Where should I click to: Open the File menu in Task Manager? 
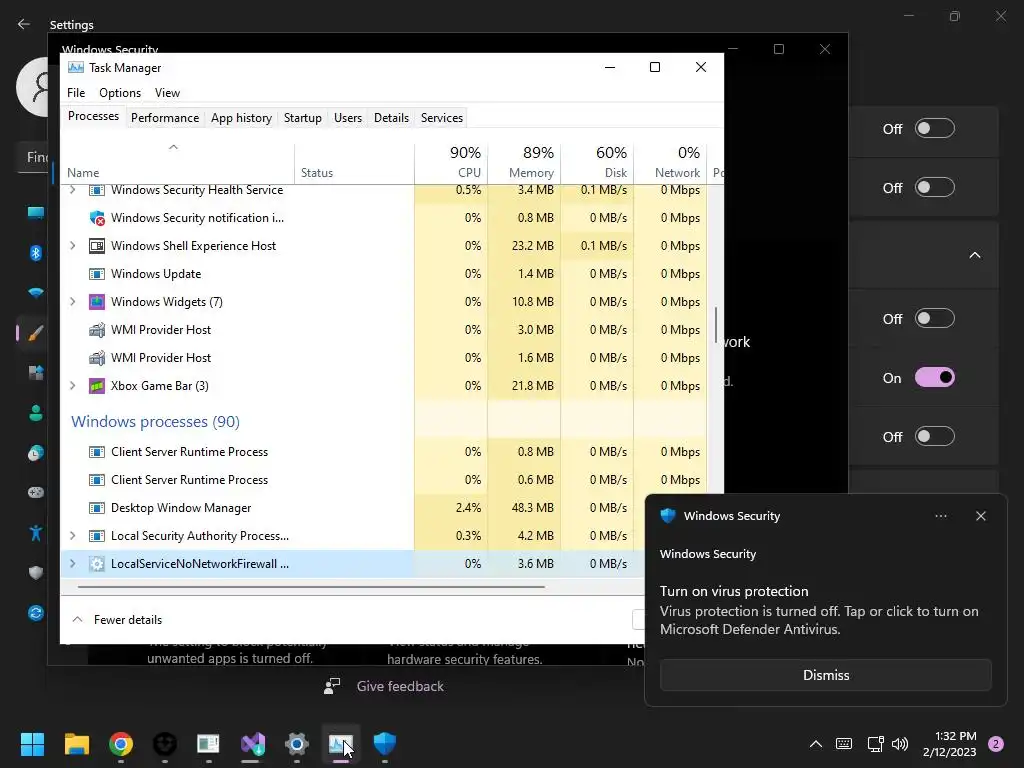(x=76, y=93)
